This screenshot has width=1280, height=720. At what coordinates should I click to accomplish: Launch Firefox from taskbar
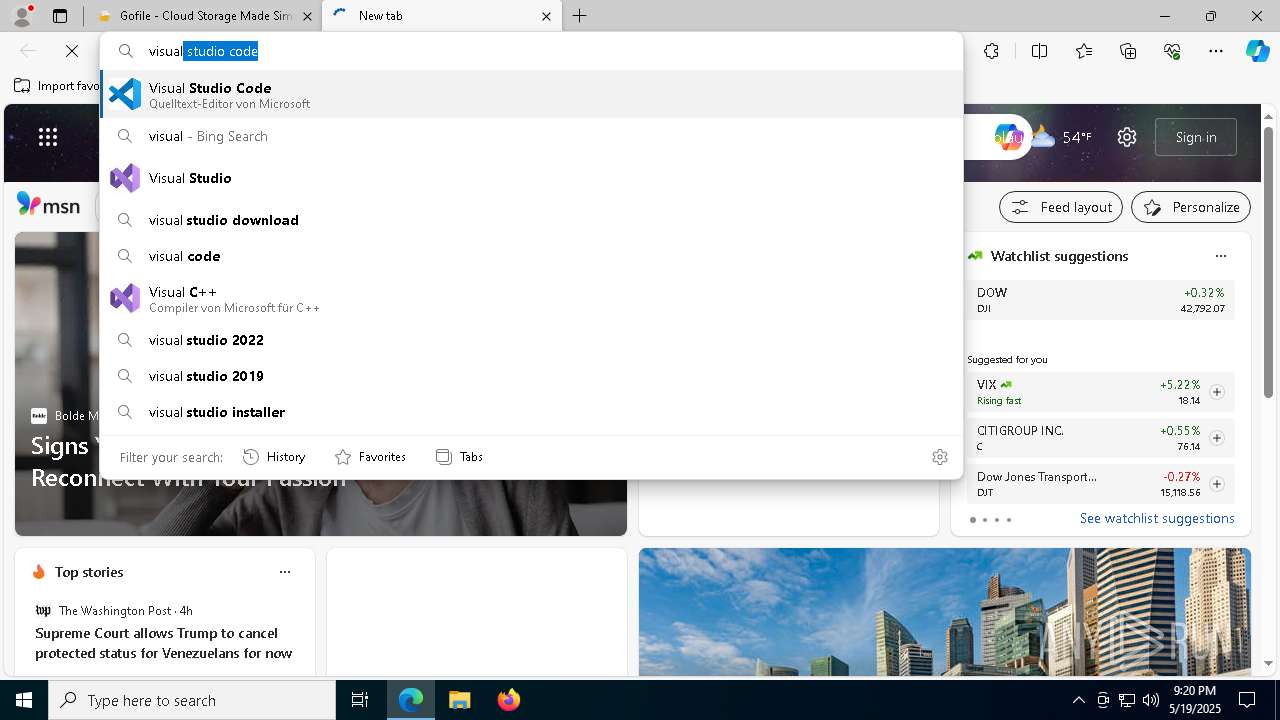pos(508,700)
